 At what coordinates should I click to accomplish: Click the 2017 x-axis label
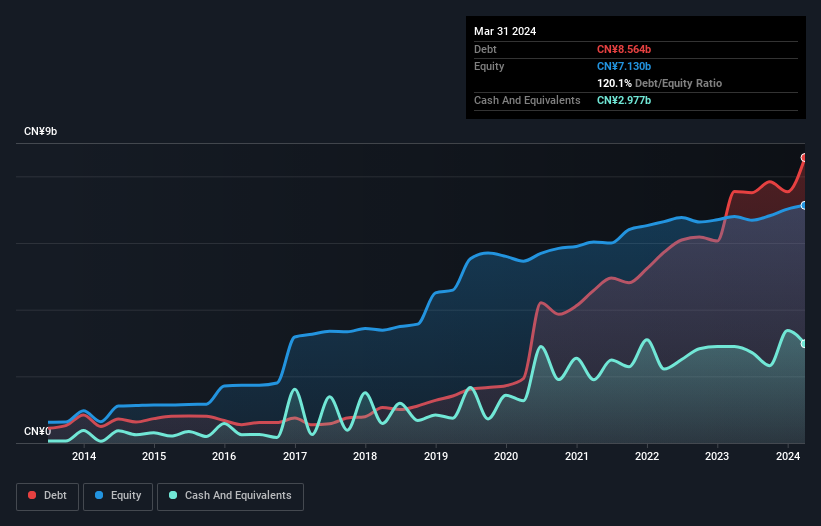(x=295, y=456)
